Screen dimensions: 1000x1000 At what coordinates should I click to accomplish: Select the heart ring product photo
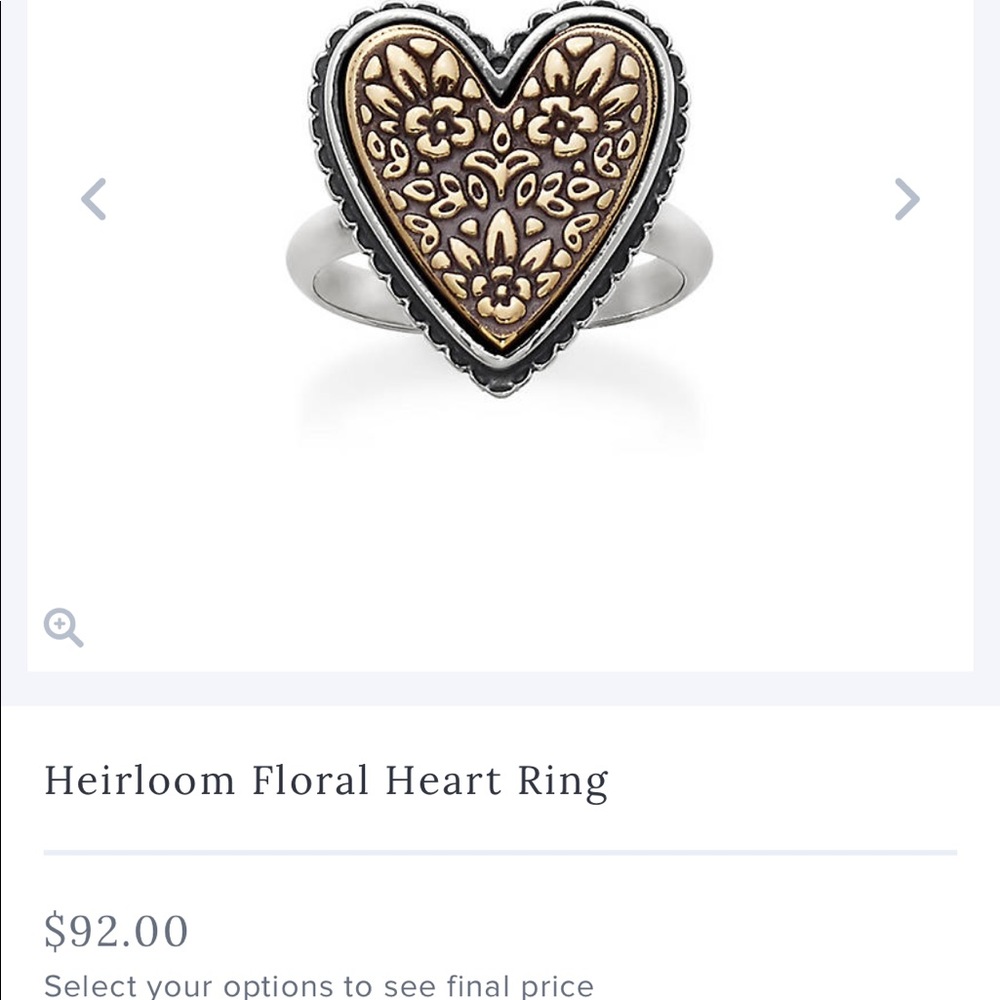[x=500, y=200]
